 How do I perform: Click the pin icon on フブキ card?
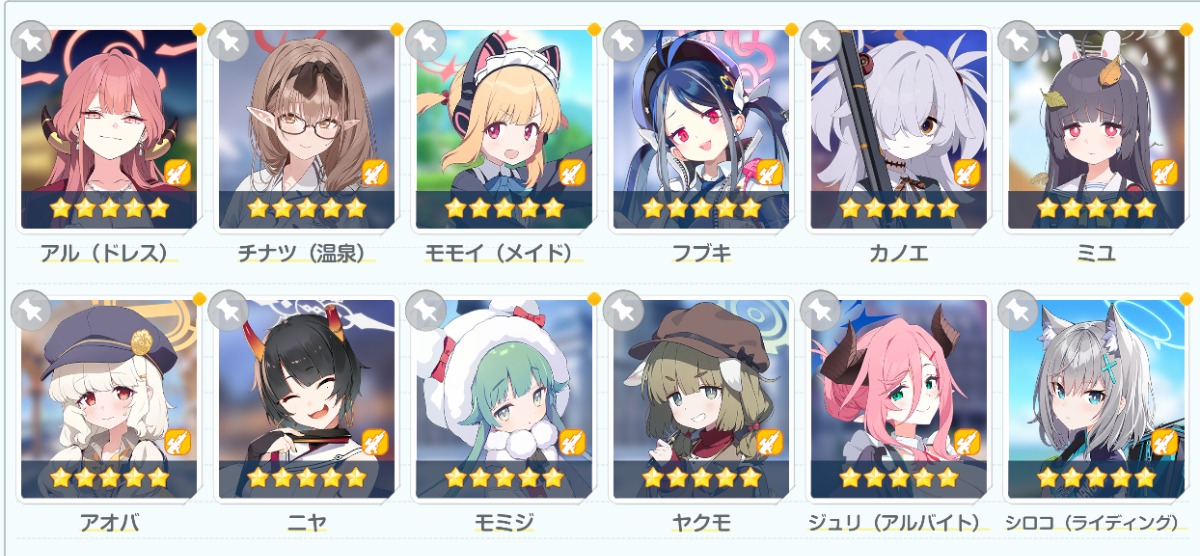624,41
